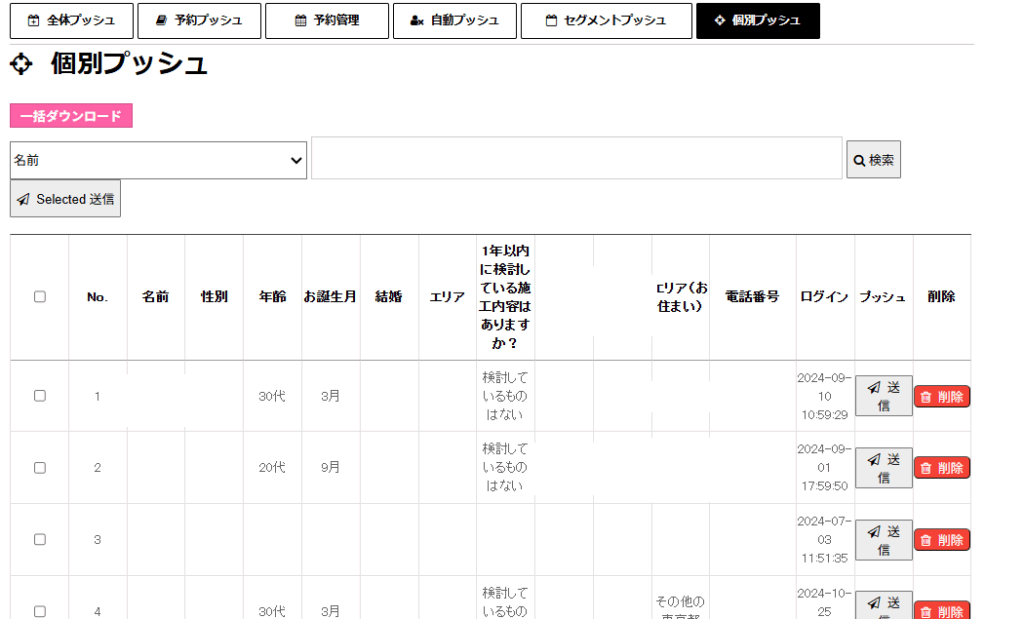The height and width of the screenshot is (619, 1024).
Task: Tick the checkbox for row No. 3
Action: tap(40, 540)
